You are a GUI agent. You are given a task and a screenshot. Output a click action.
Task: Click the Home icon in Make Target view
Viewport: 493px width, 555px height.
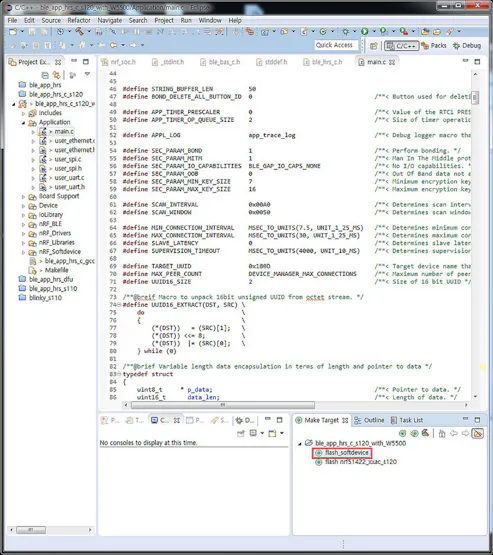442,433
